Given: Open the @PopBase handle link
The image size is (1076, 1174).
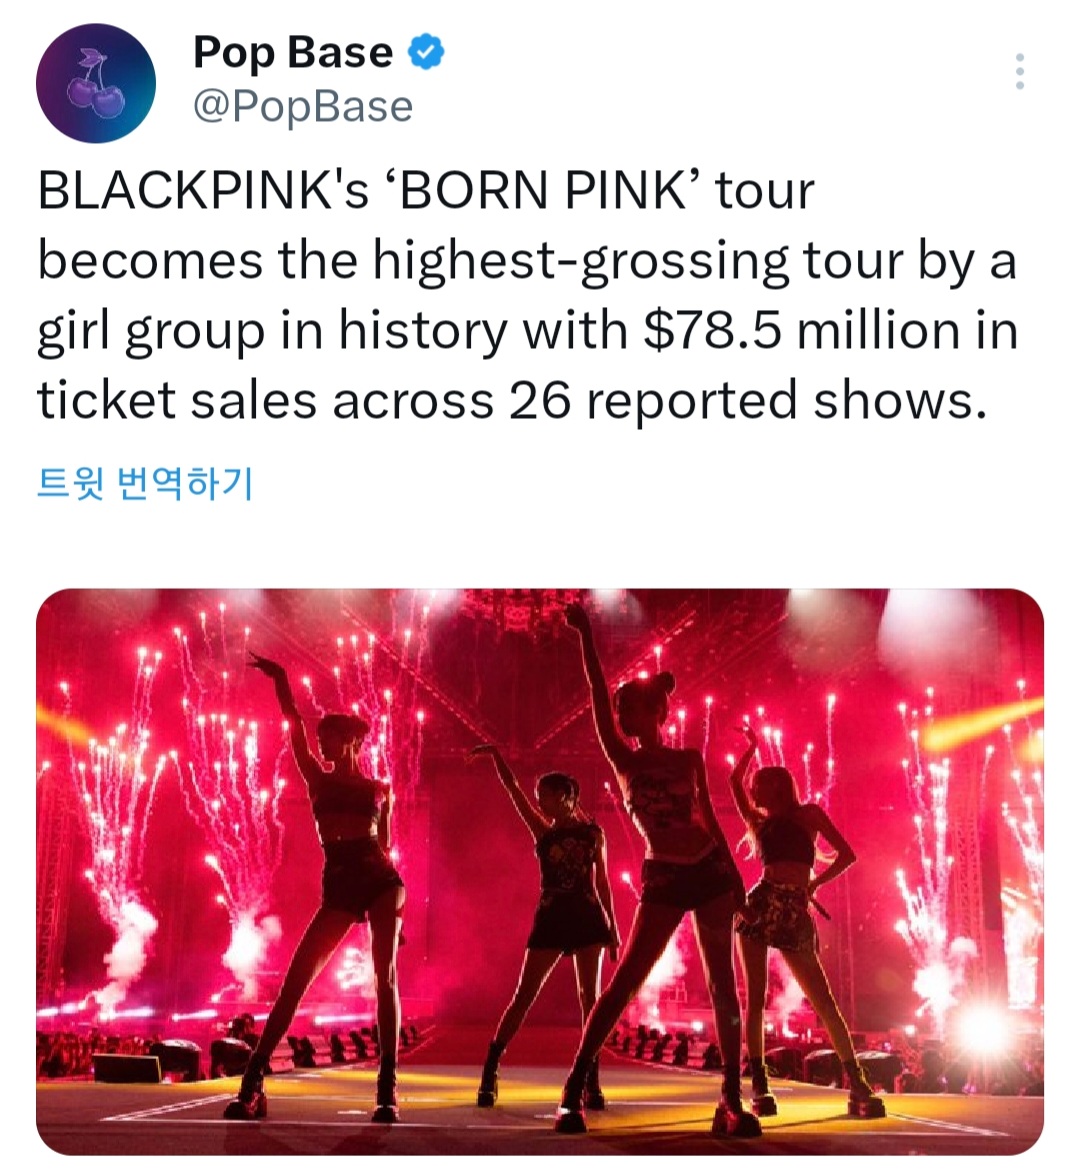Looking at the screenshot, I should [x=303, y=106].
